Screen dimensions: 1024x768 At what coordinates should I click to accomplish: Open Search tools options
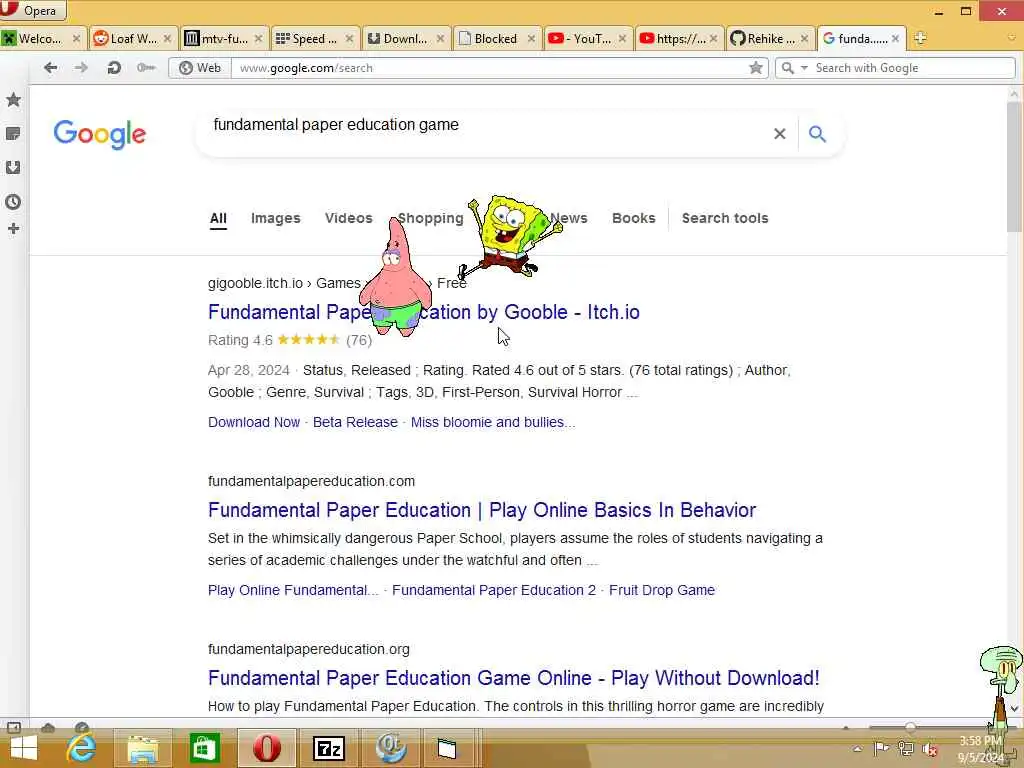pos(725,218)
